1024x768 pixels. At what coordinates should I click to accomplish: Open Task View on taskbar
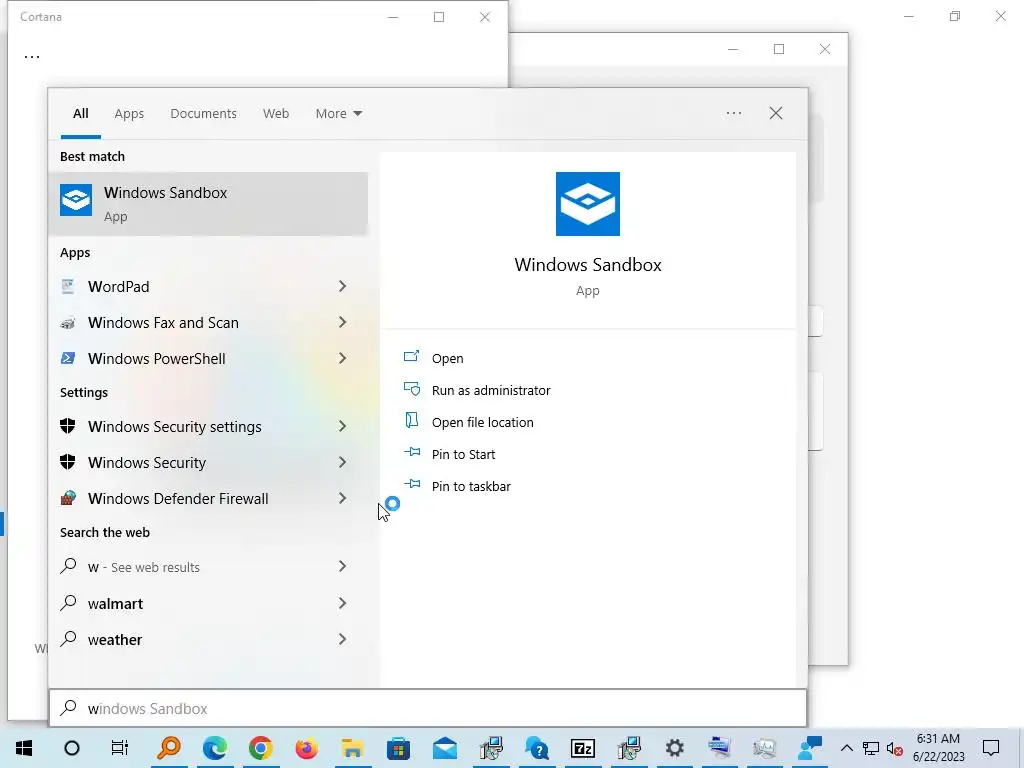click(x=120, y=748)
